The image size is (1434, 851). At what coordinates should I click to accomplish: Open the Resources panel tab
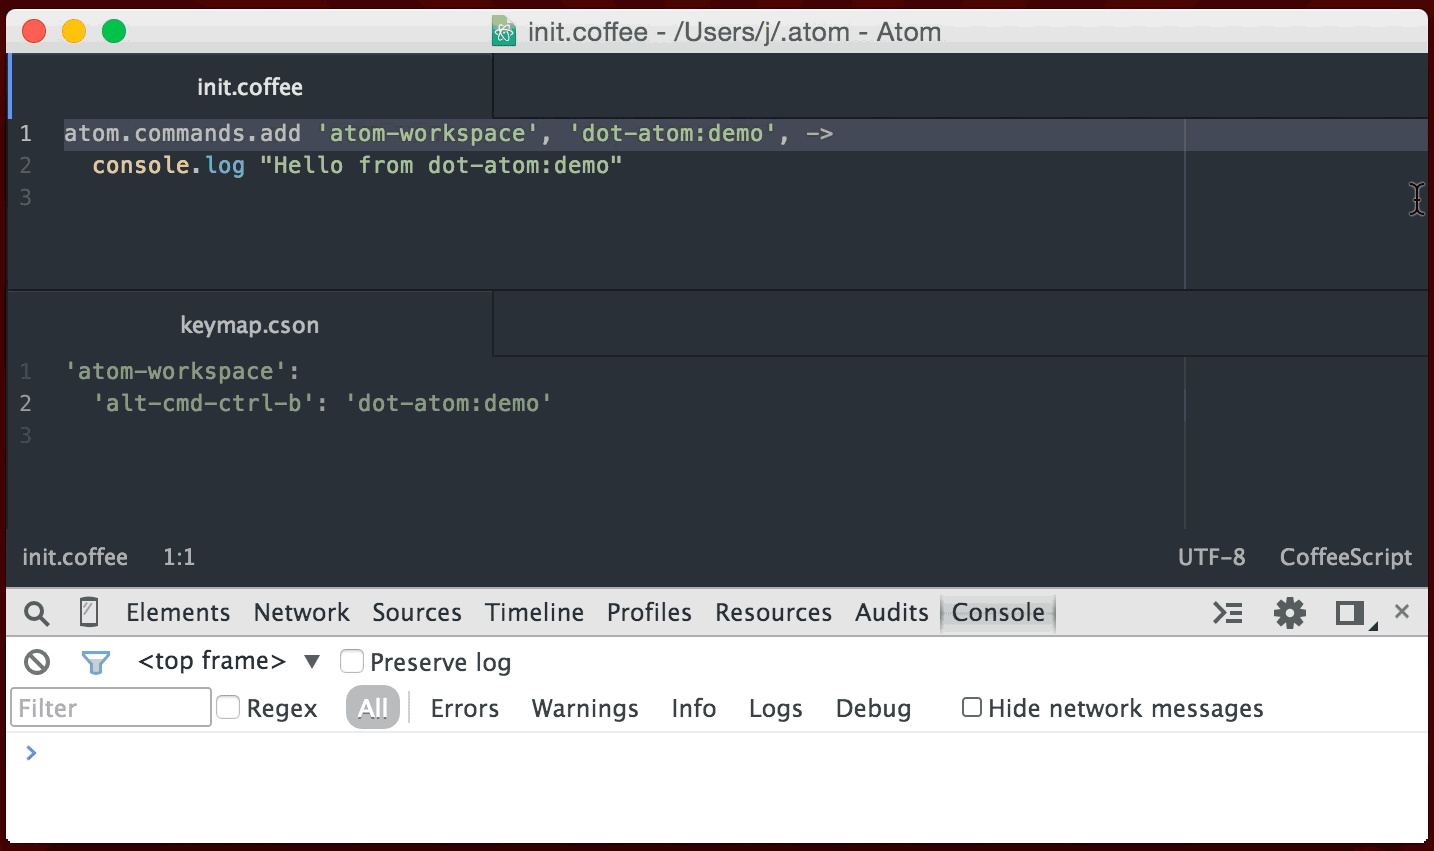tap(773, 612)
